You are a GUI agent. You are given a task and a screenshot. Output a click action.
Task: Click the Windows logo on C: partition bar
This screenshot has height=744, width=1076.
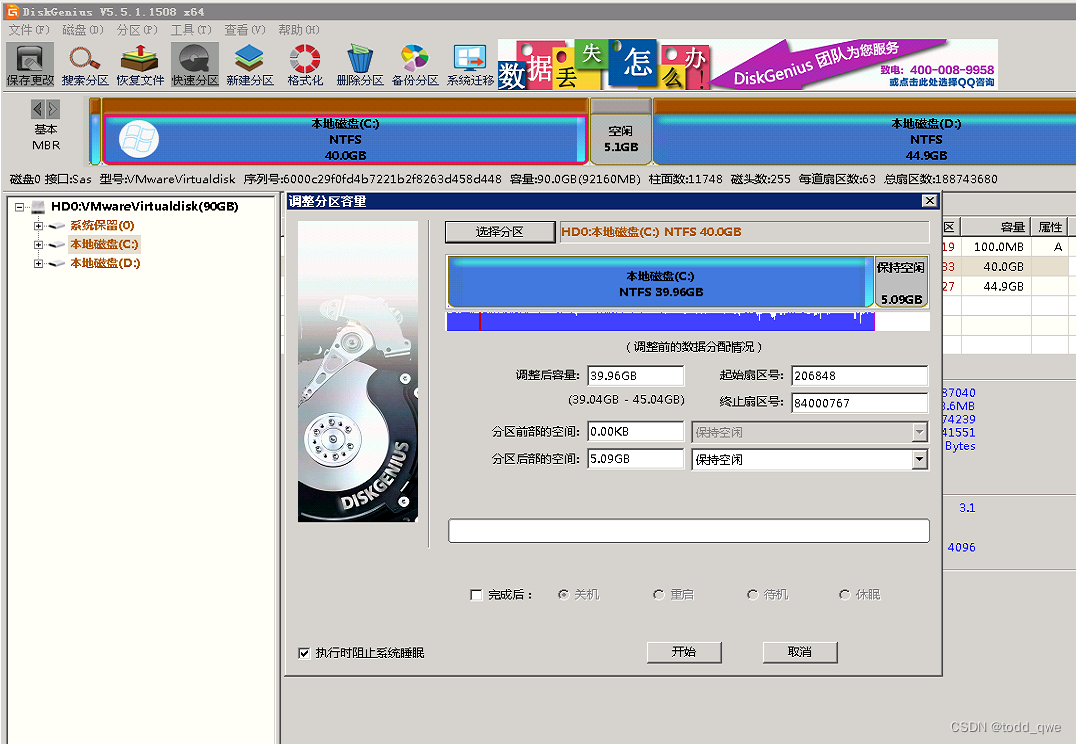click(x=139, y=139)
